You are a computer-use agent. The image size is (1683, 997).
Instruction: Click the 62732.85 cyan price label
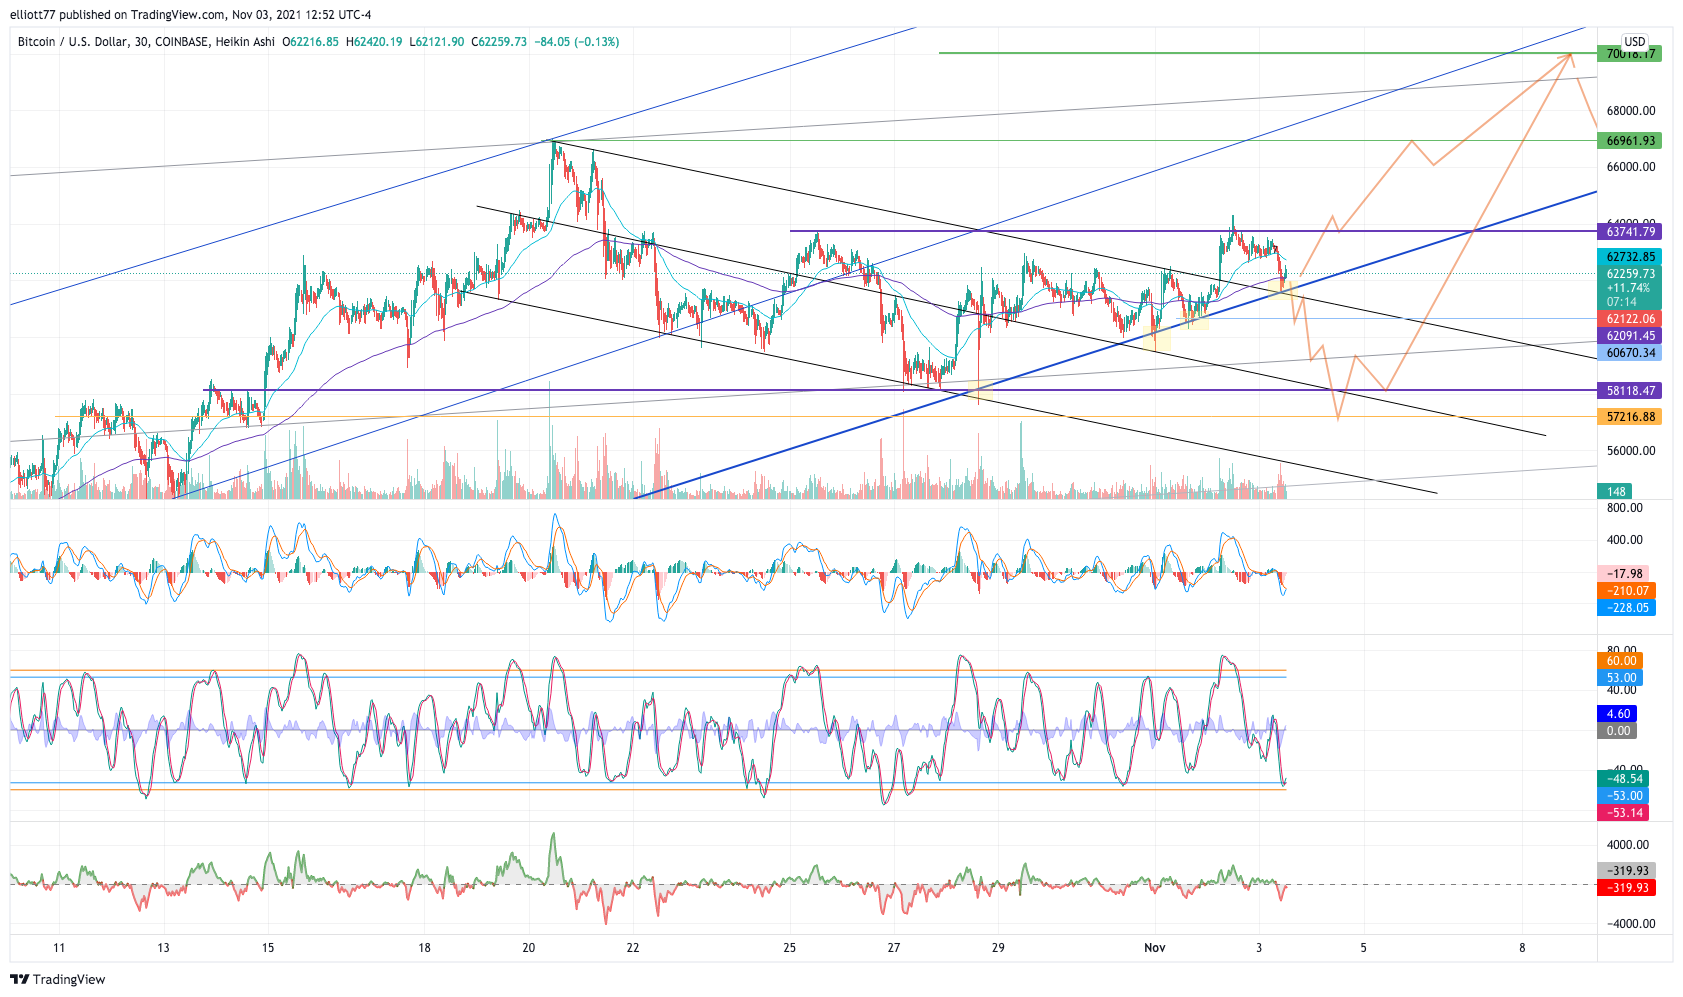(x=1630, y=257)
